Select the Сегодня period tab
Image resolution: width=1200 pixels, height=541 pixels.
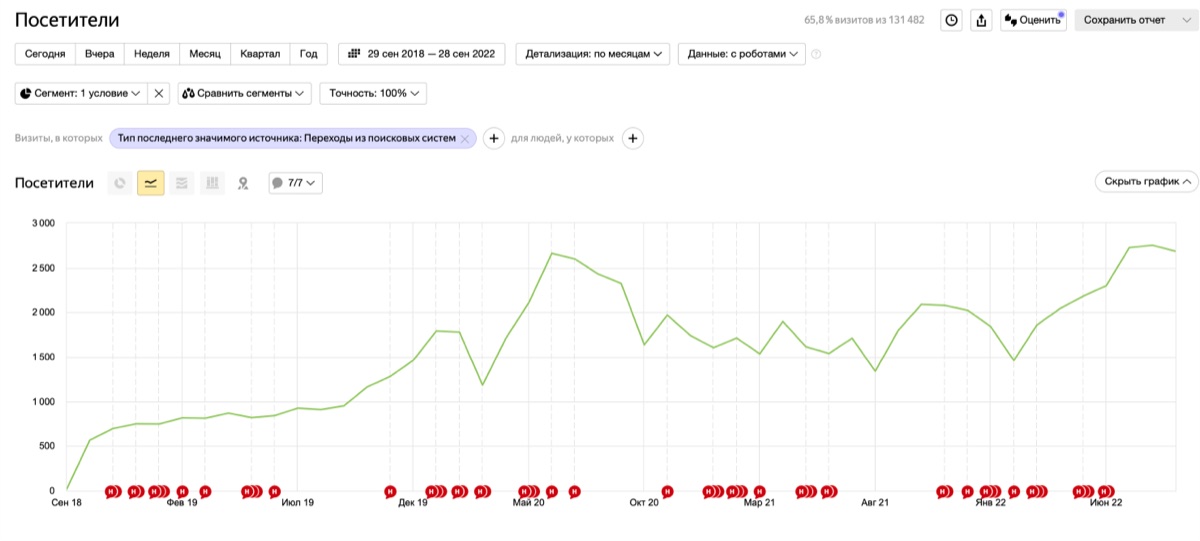(x=46, y=54)
